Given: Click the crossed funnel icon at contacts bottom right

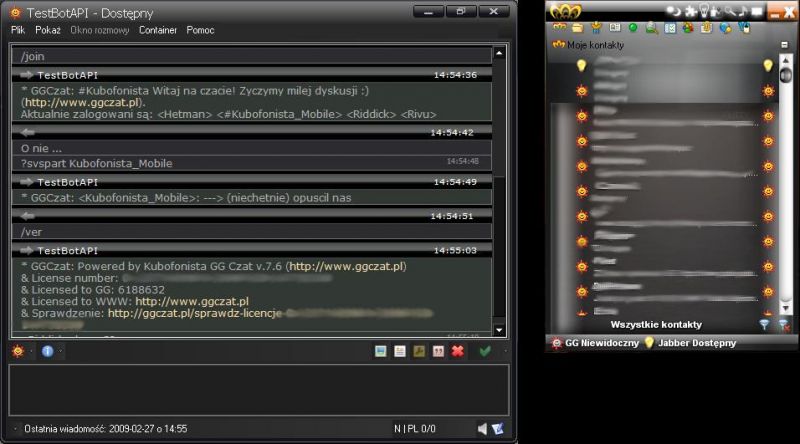Looking at the screenshot, I should (x=784, y=325).
